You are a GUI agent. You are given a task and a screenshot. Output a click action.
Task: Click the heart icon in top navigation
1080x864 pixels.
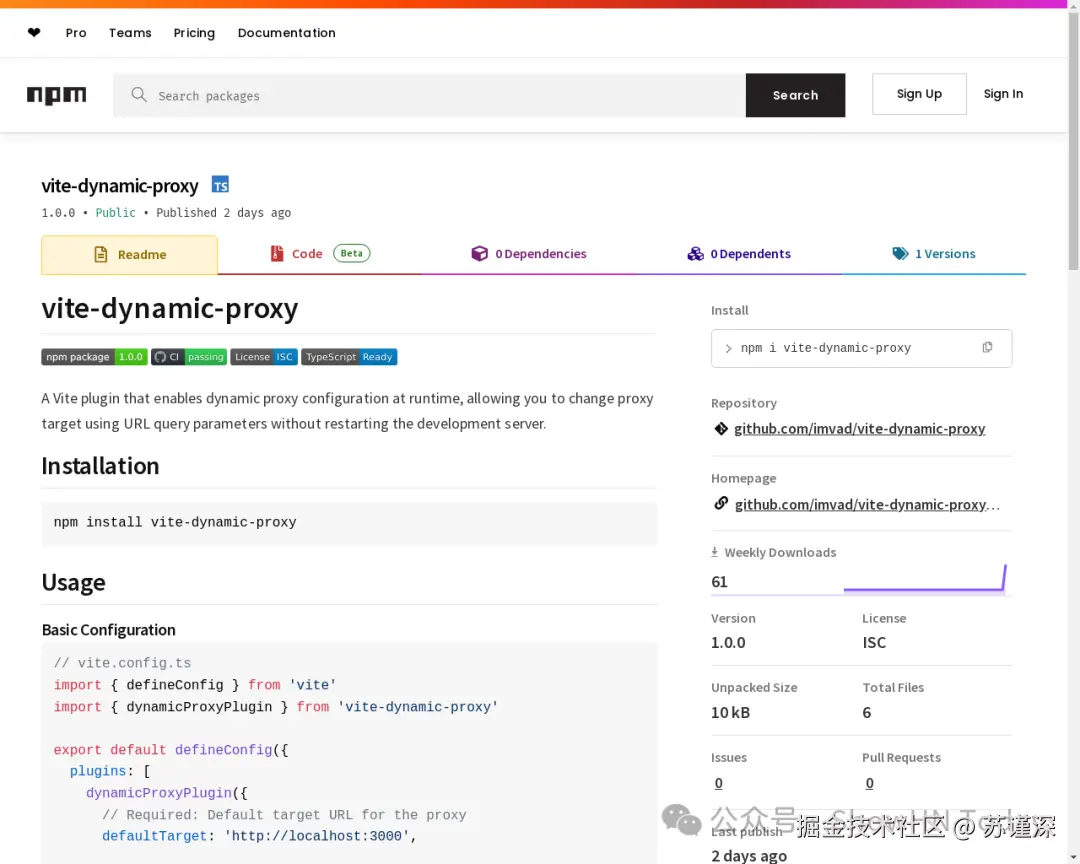coord(34,32)
